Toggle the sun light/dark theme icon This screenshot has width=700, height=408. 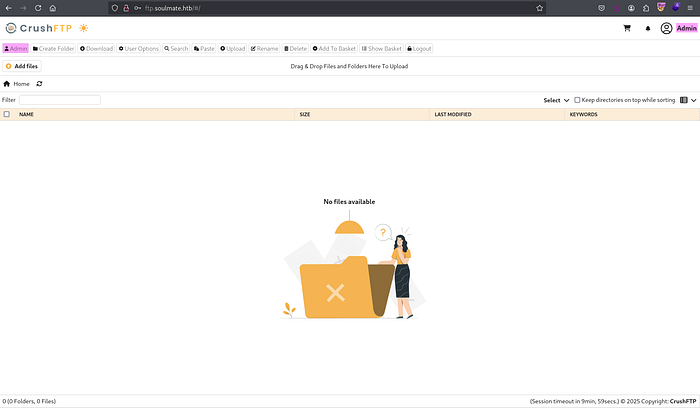click(x=83, y=28)
